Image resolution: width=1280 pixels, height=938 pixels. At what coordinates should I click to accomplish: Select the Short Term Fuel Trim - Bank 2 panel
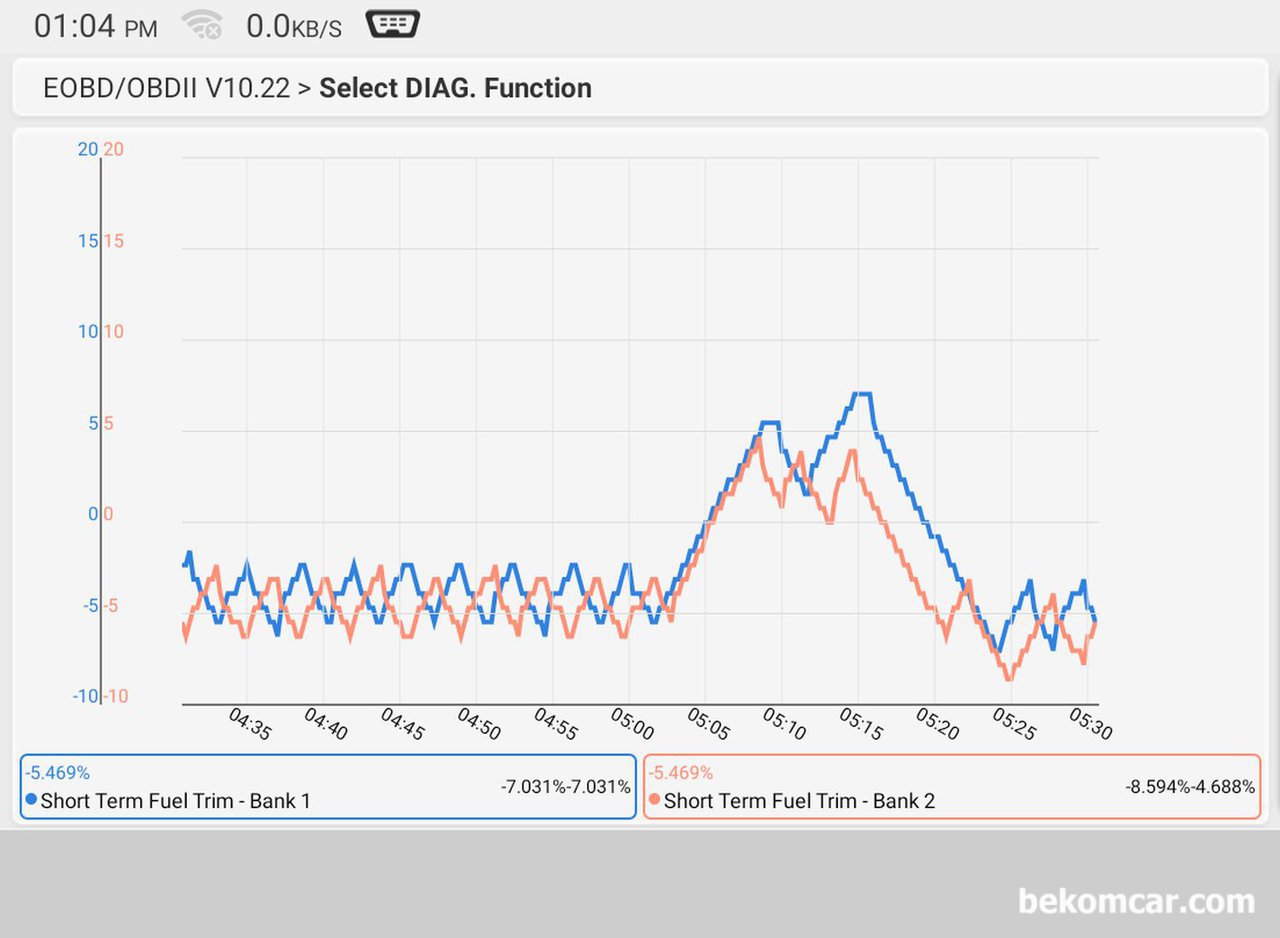pyautogui.click(x=951, y=787)
